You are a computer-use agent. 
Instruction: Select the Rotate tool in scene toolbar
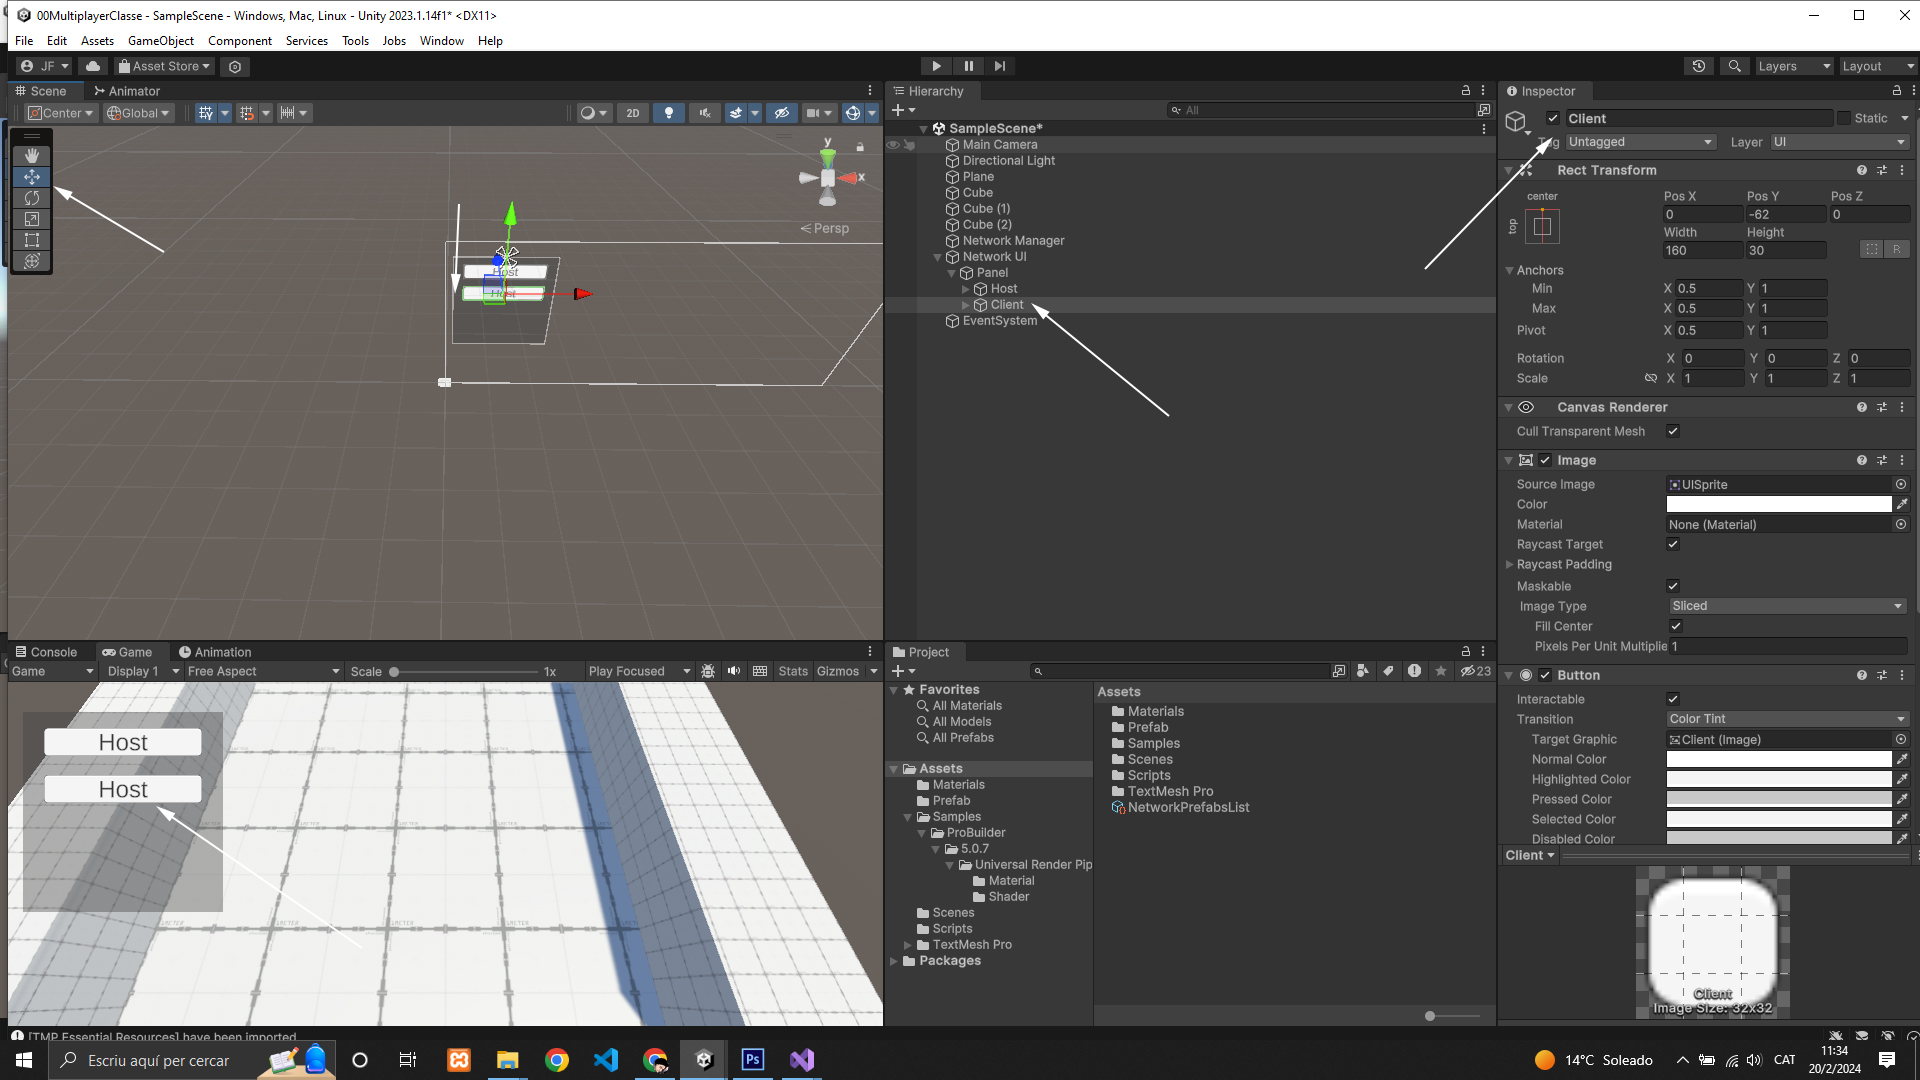coord(32,198)
